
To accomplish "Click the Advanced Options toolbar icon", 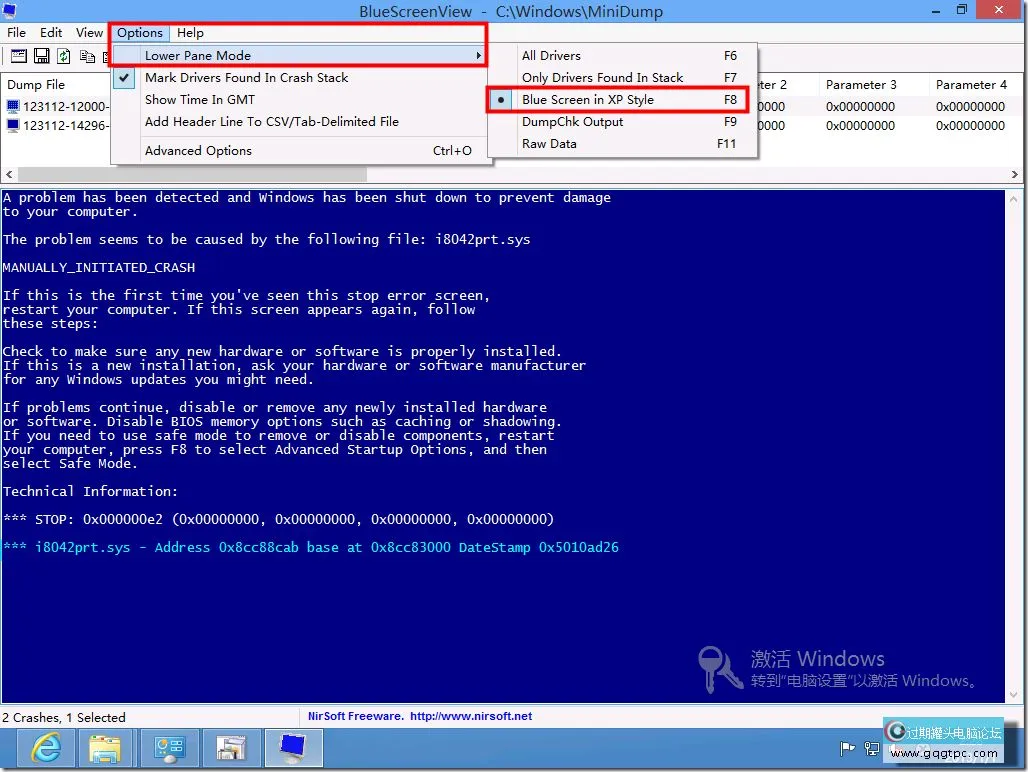I will [x=17, y=56].
